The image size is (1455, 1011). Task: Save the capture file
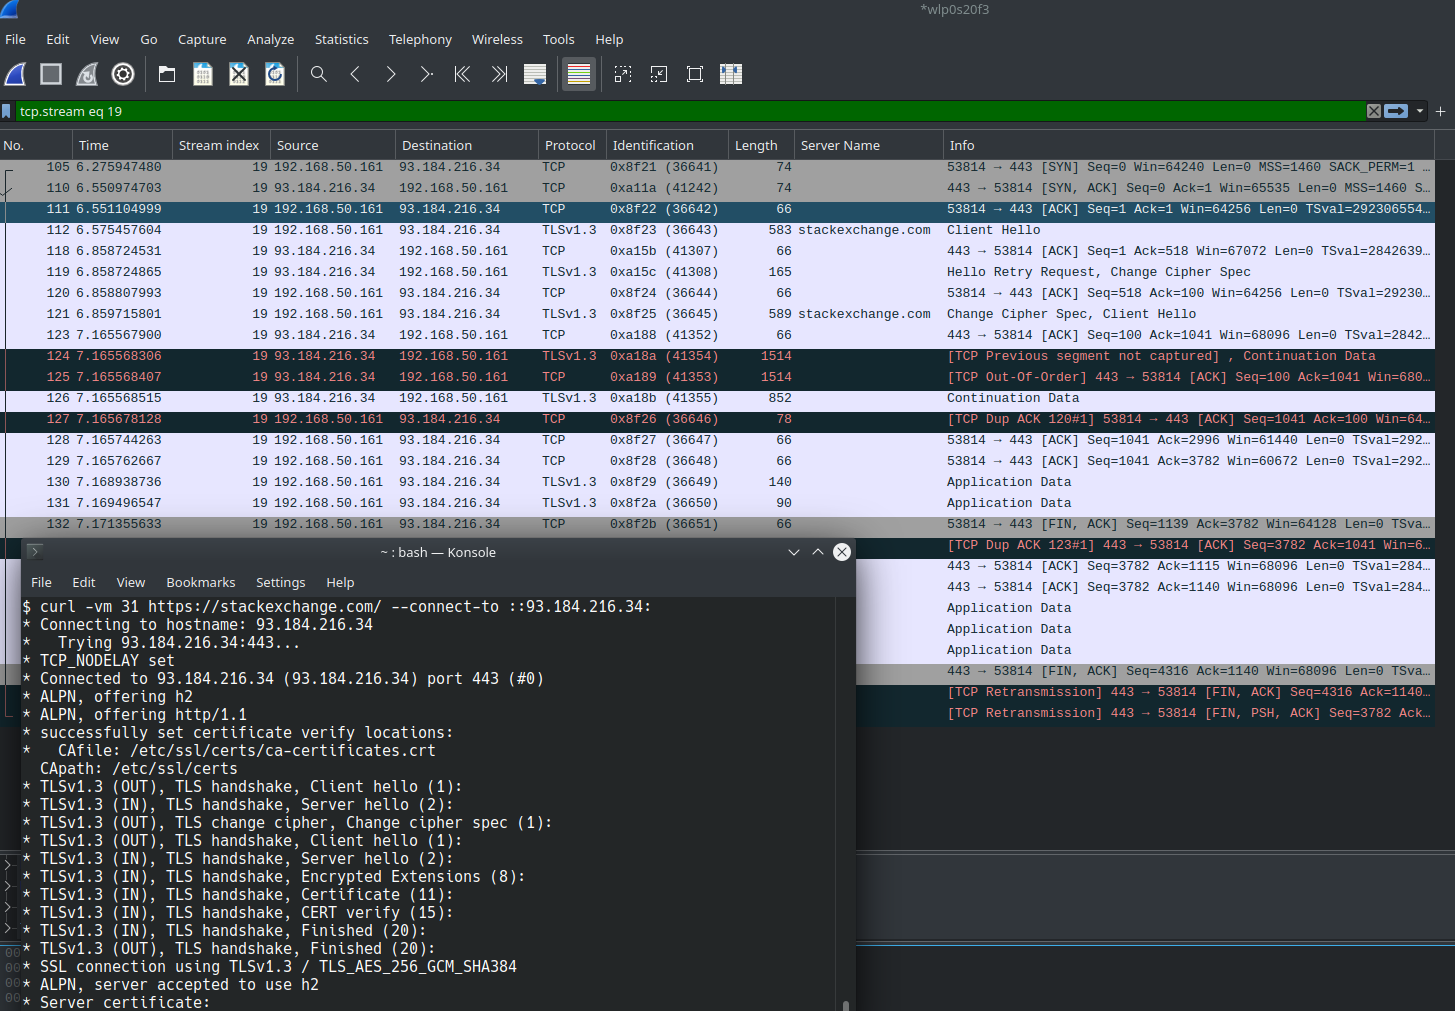point(203,74)
